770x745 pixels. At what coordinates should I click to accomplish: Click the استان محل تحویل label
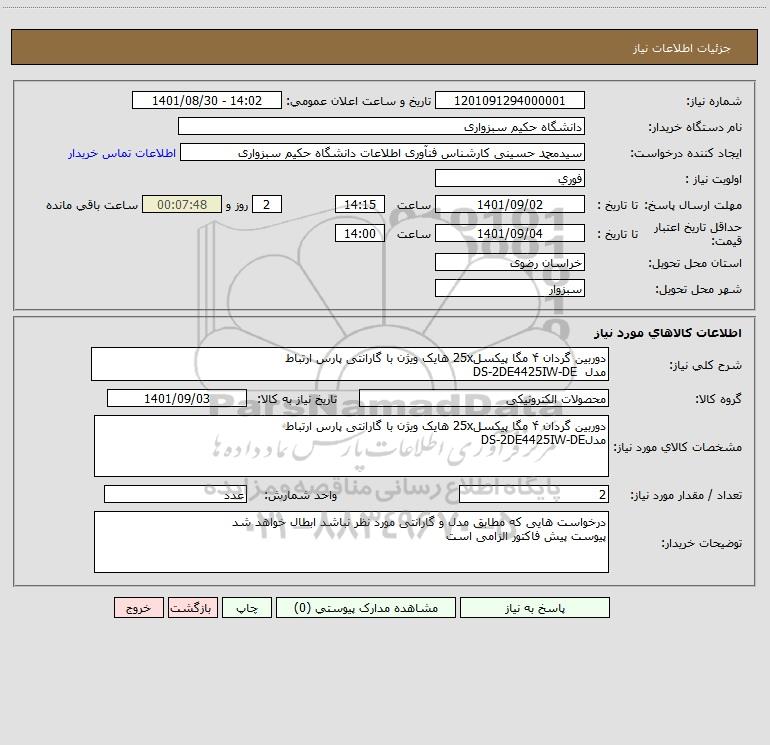click(x=695, y=263)
